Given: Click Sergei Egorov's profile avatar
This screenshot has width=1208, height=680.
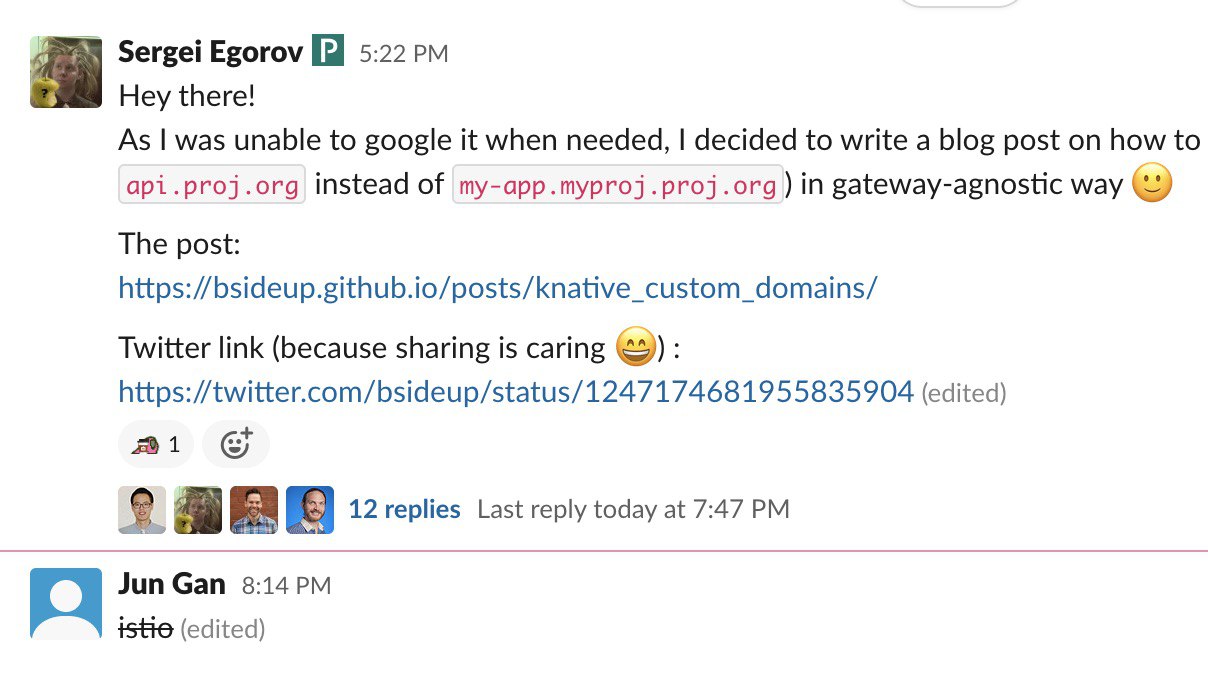Looking at the screenshot, I should point(66,72).
